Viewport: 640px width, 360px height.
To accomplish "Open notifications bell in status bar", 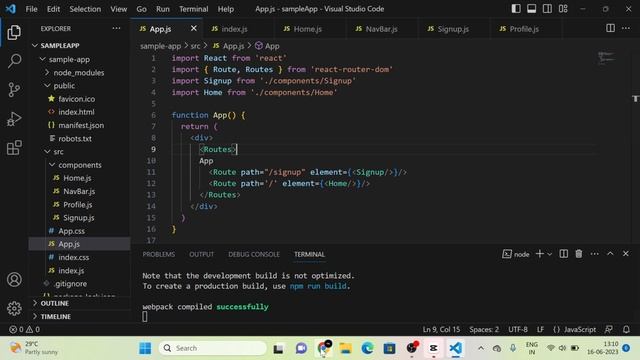I will point(626,329).
